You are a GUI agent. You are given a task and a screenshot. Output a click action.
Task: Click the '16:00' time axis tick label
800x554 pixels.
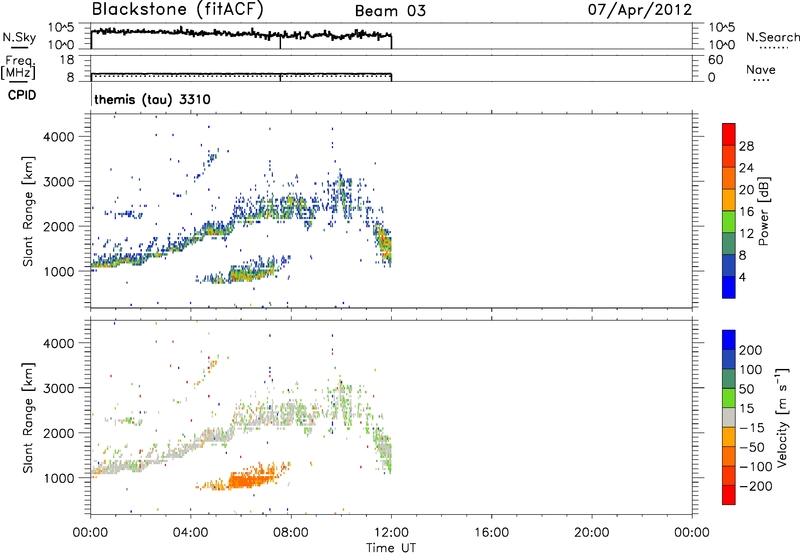point(491,533)
